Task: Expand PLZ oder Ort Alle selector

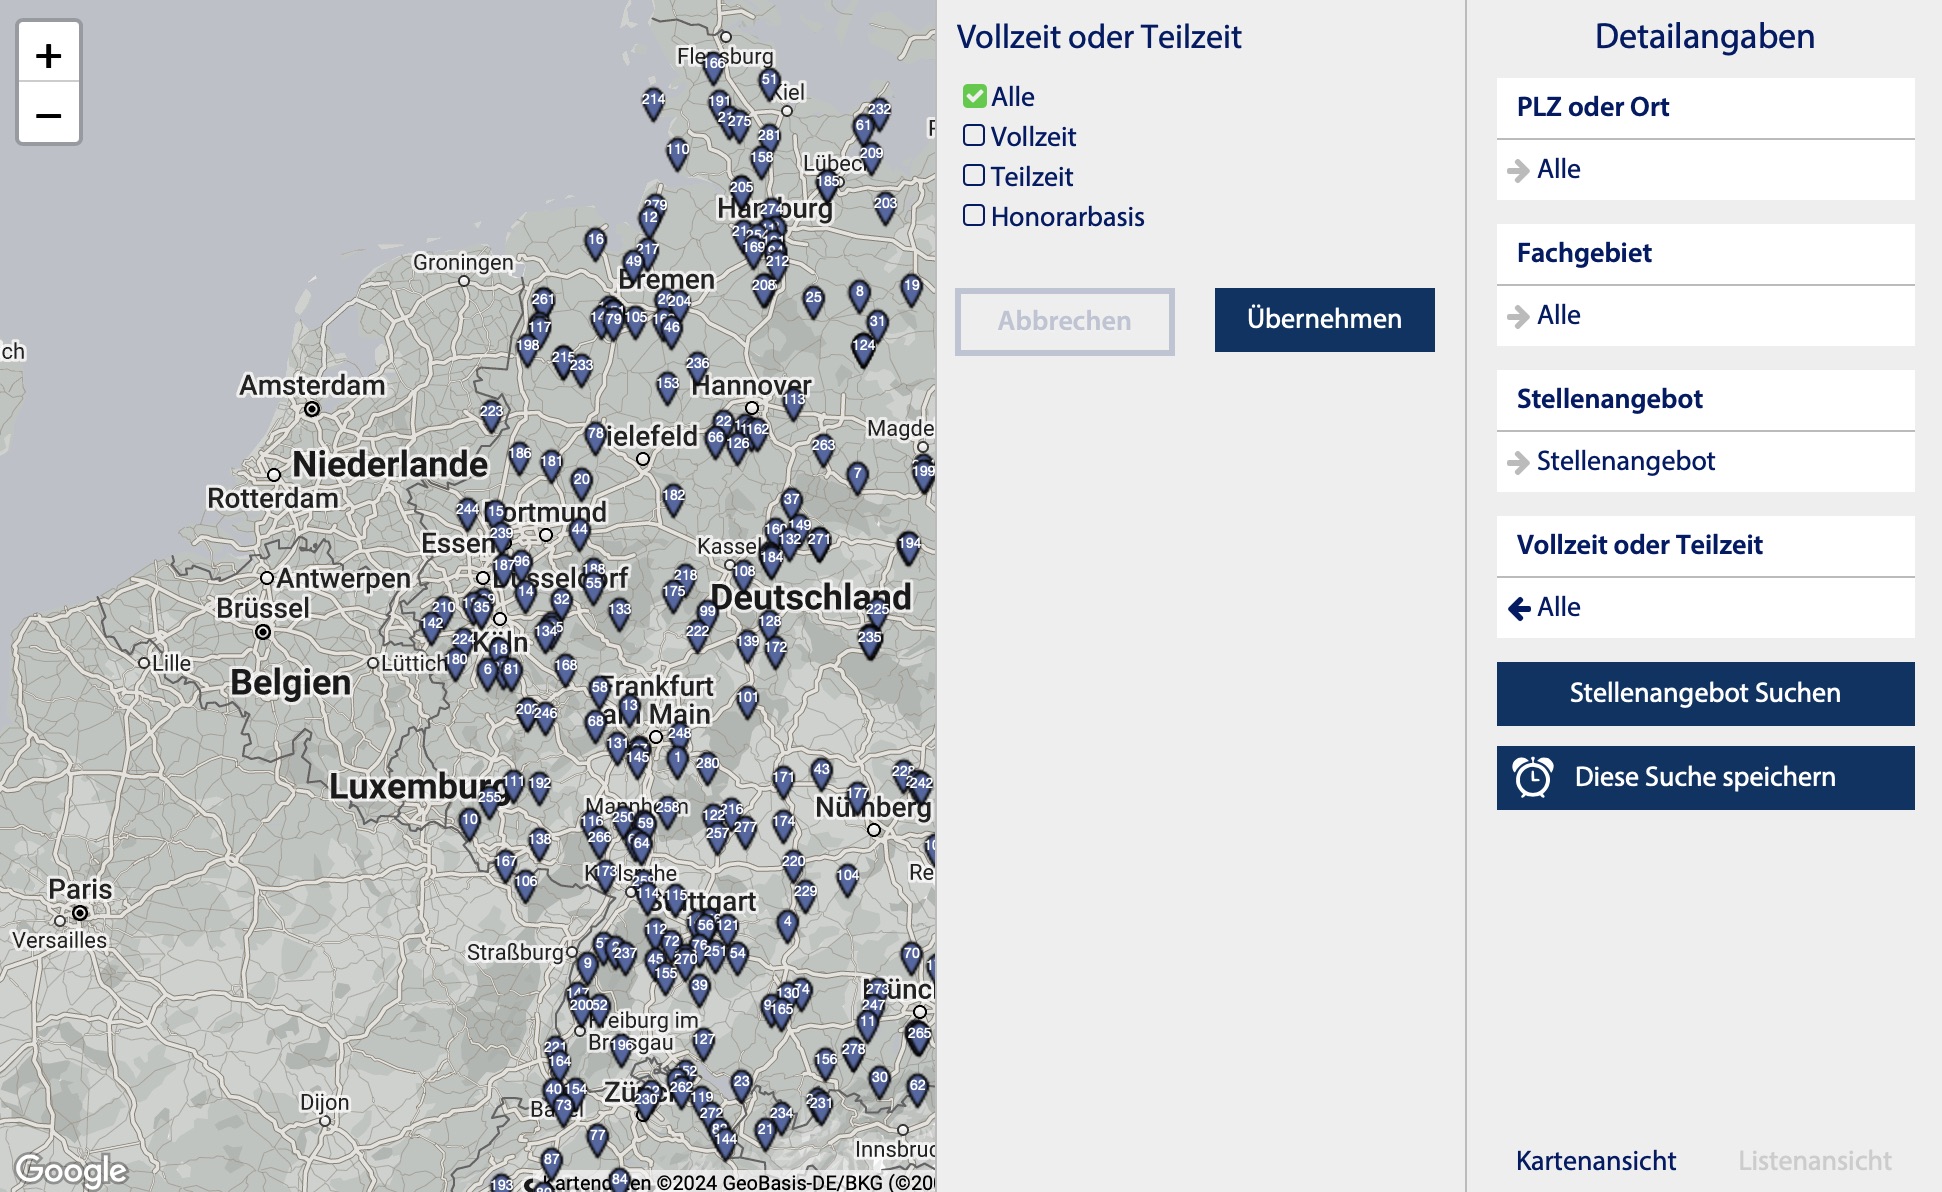Action: pyautogui.click(x=1705, y=169)
